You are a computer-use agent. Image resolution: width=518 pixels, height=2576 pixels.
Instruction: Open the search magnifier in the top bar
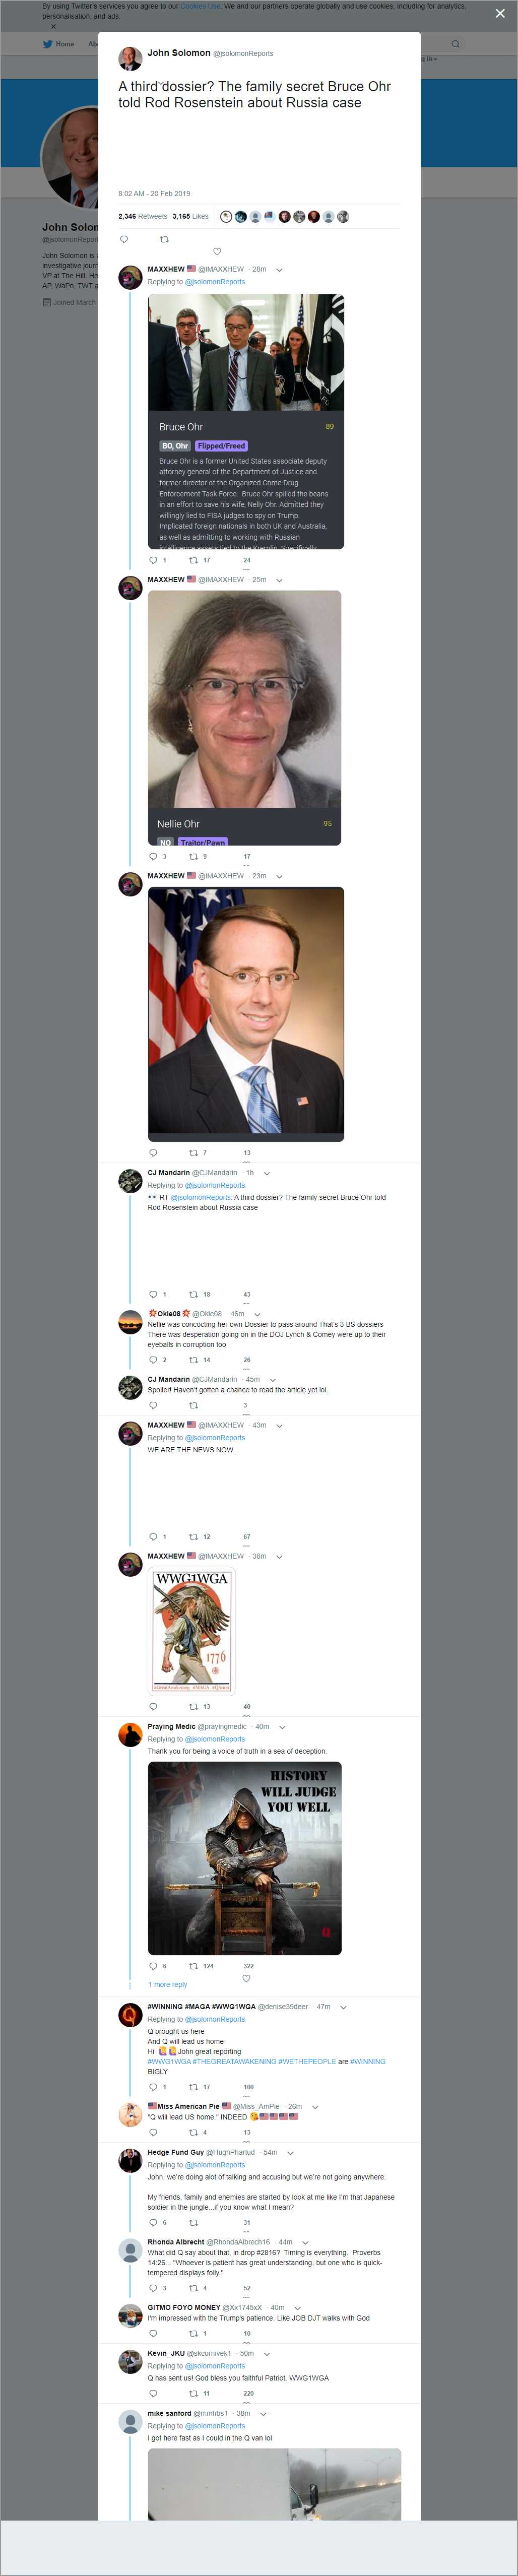(455, 44)
